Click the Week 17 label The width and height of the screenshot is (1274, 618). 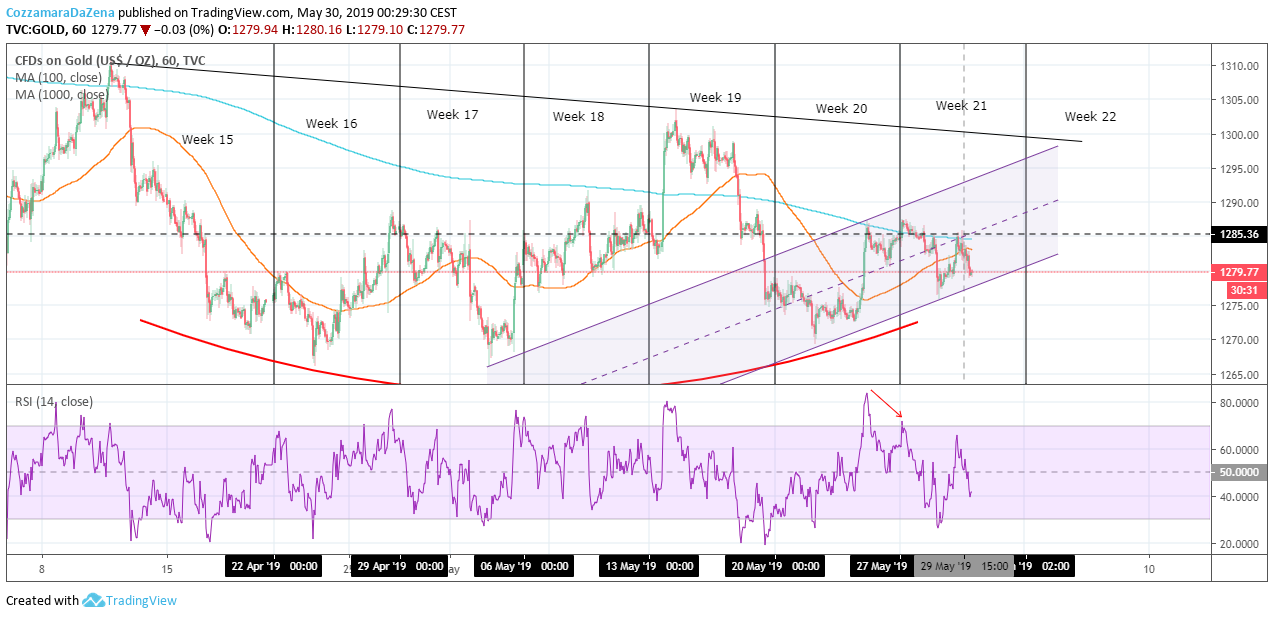452,115
